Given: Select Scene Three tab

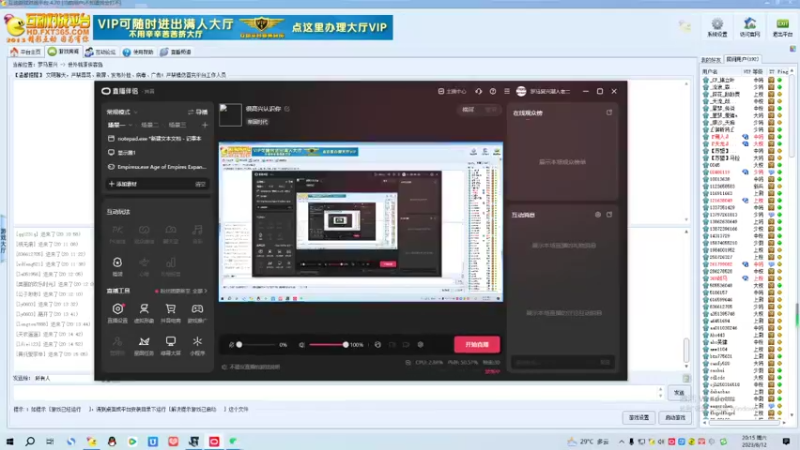Looking at the screenshot, I should click(177, 125).
